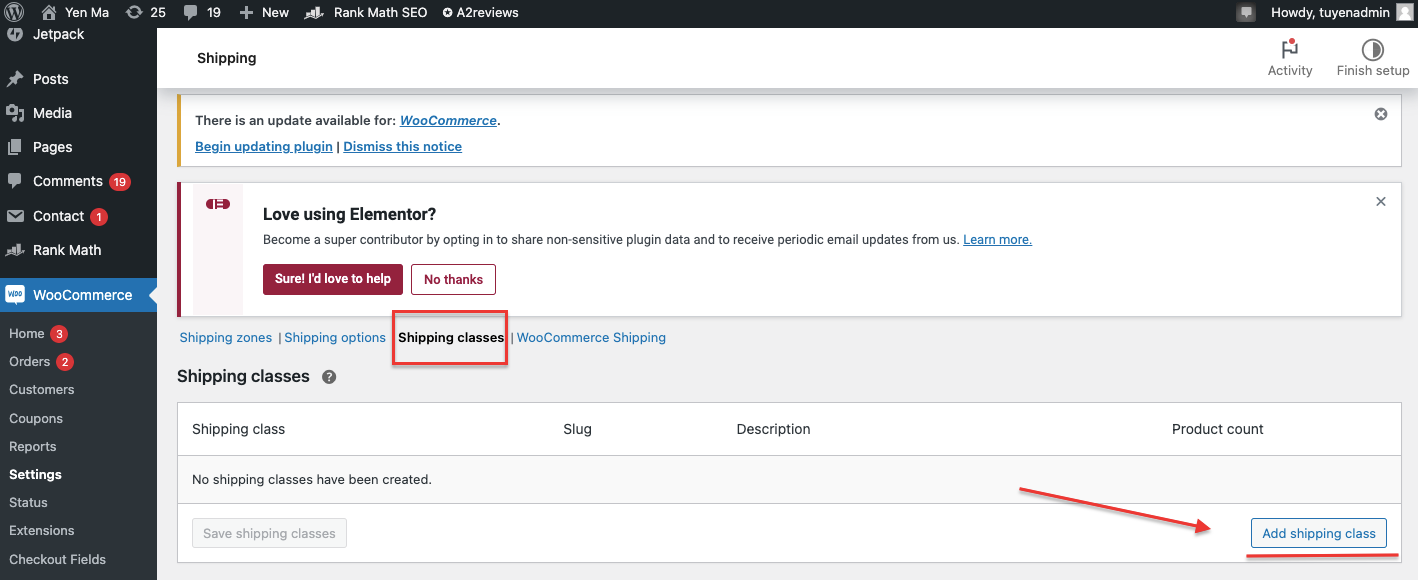Open Rank Math SEO admin bar menu
1418x580 pixels.
point(366,13)
